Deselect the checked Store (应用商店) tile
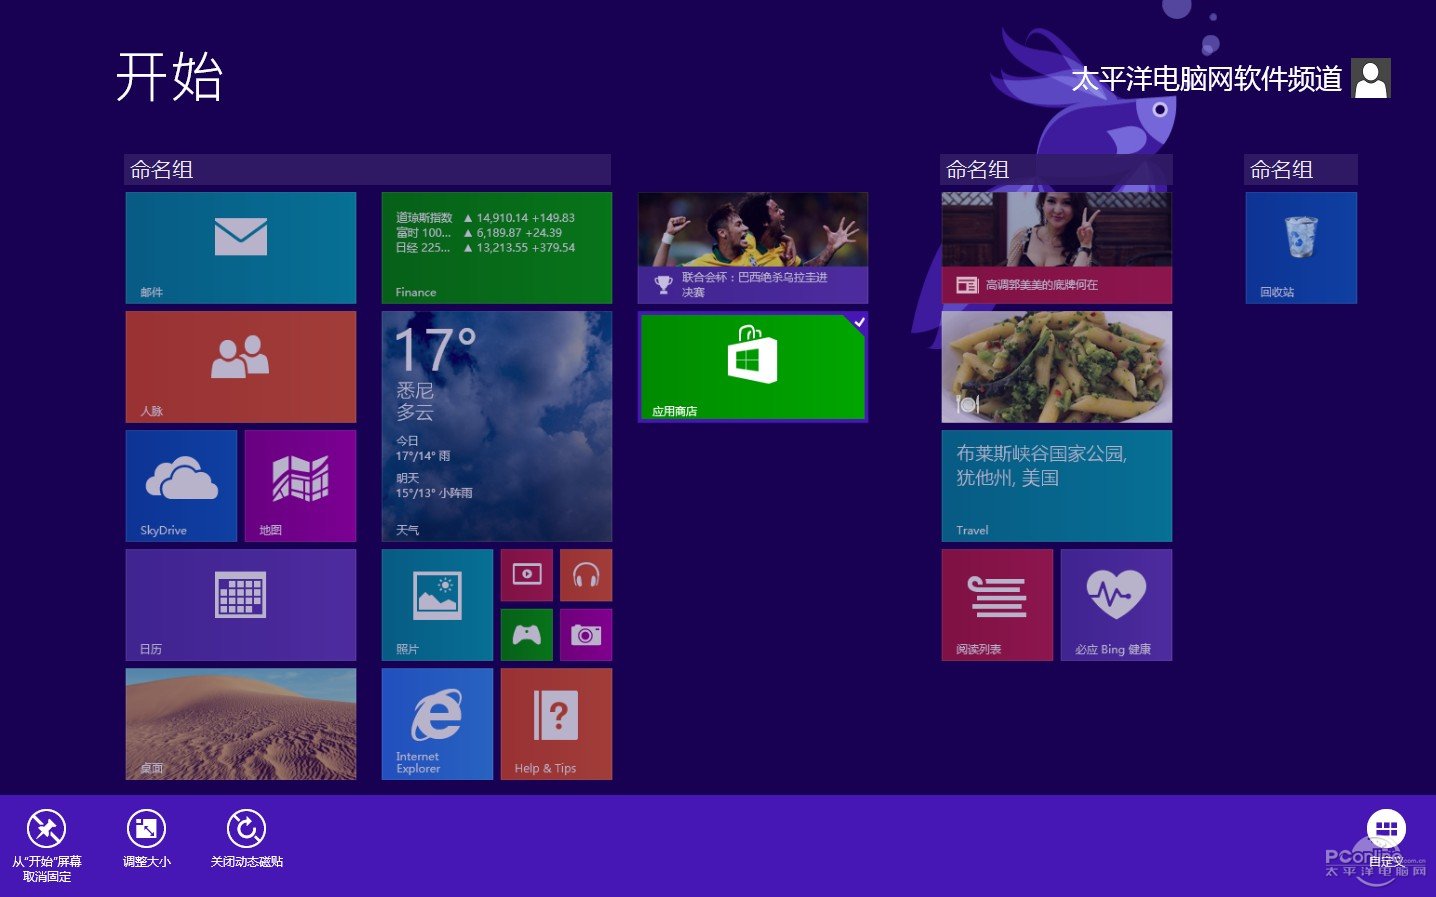The image size is (1436, 897). (x=753, y=367)
